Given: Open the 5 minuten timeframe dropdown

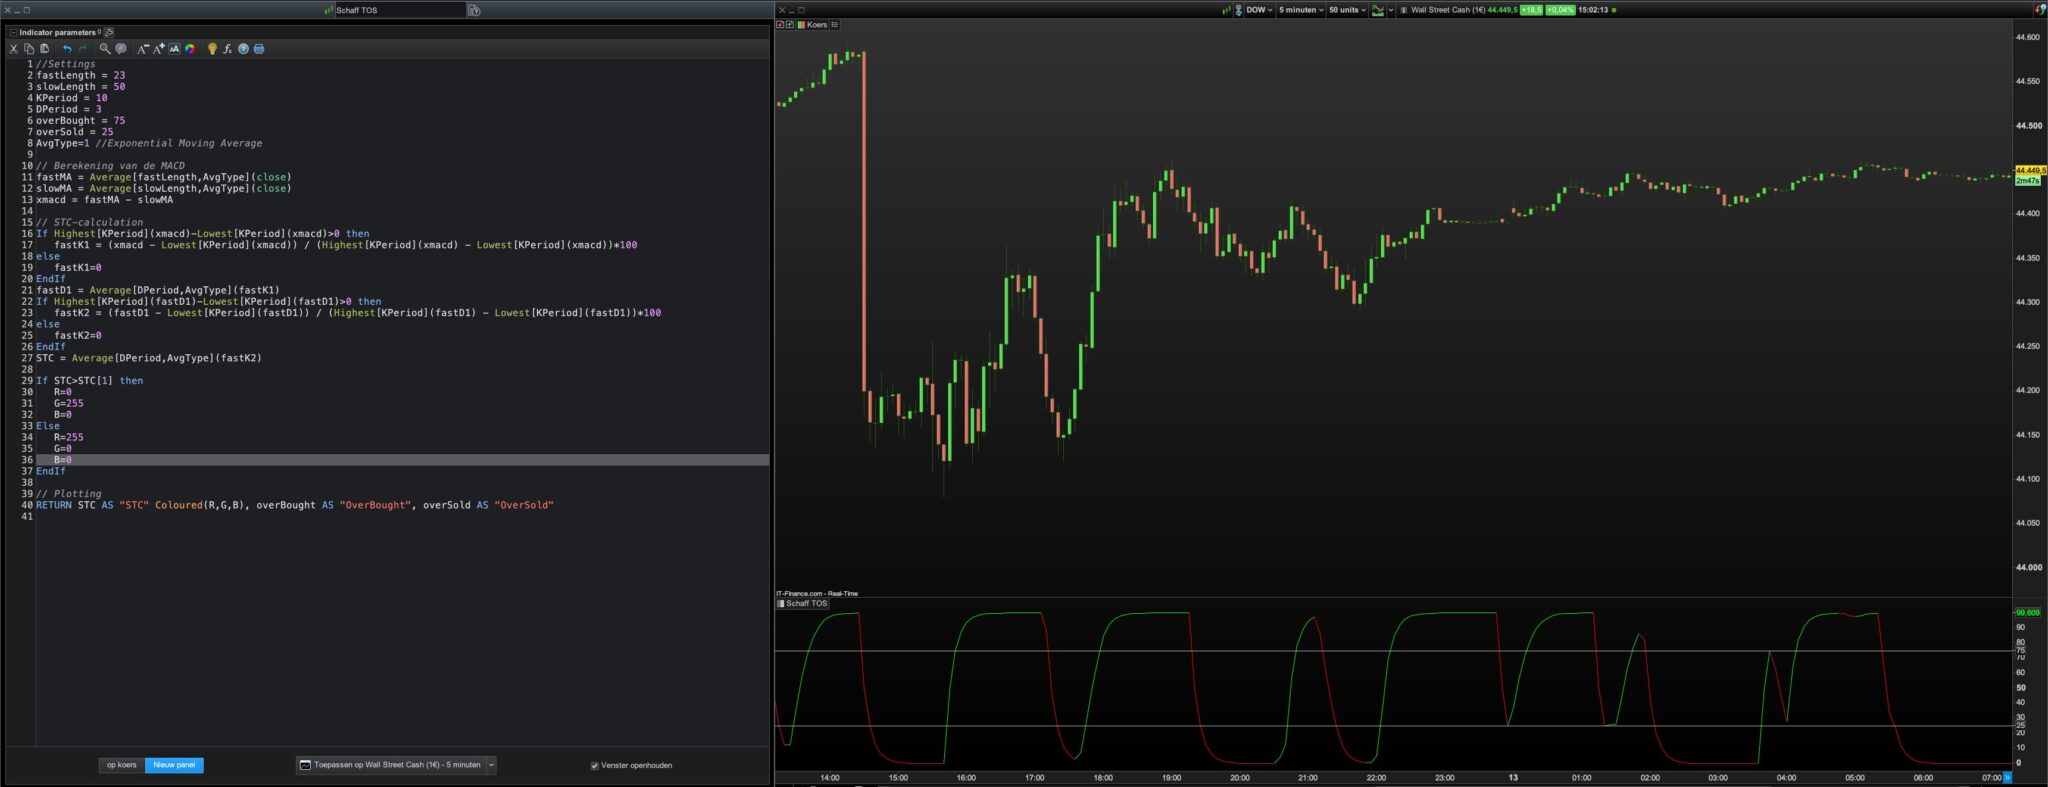Looking at the screenshot, I should point(1301,10).
